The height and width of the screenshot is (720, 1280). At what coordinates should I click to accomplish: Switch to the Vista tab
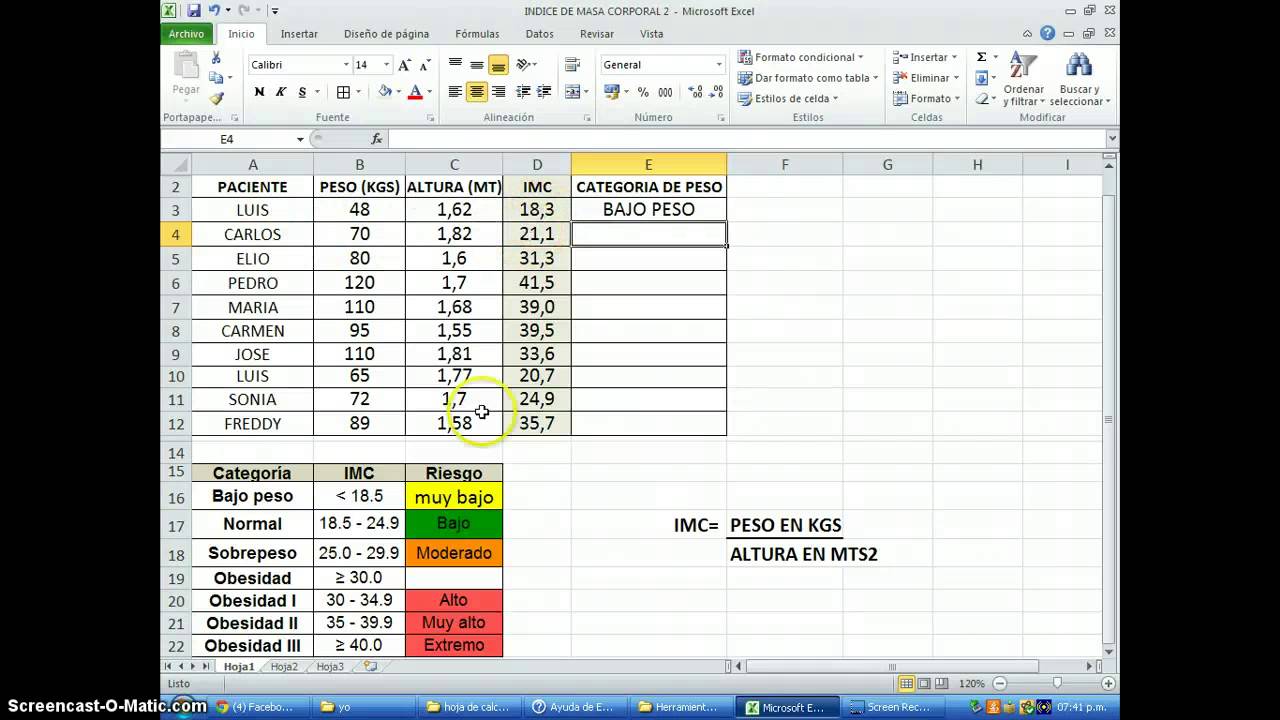(652, 34)
